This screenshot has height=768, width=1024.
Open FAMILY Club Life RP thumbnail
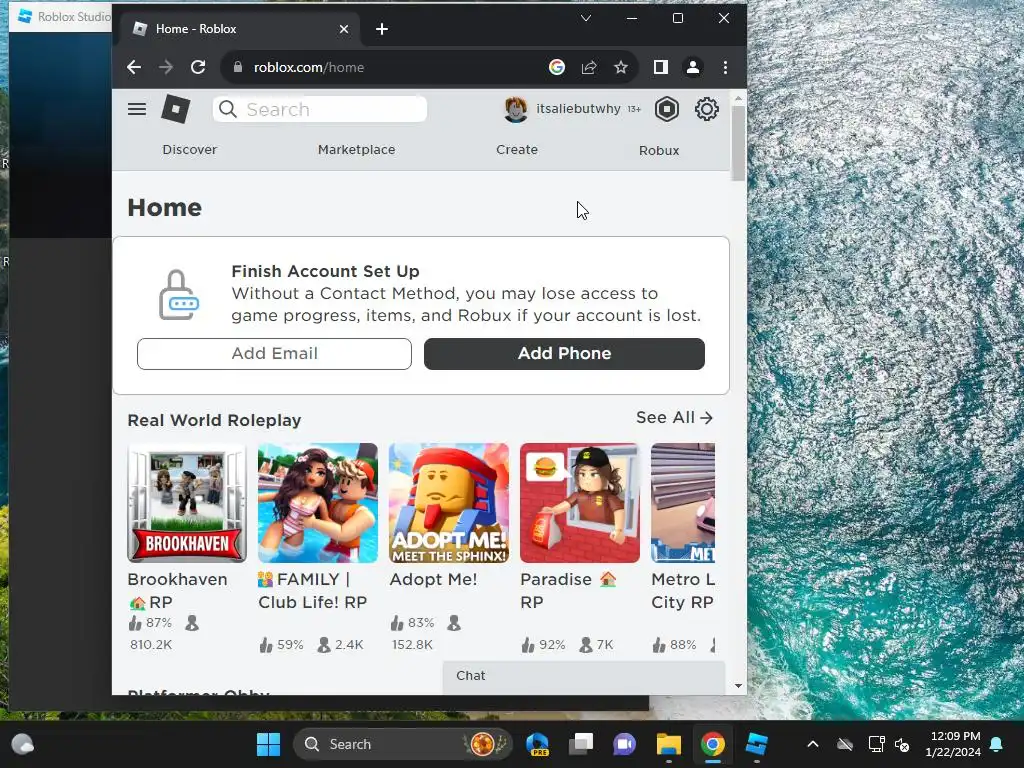click(x=318, y=503)
